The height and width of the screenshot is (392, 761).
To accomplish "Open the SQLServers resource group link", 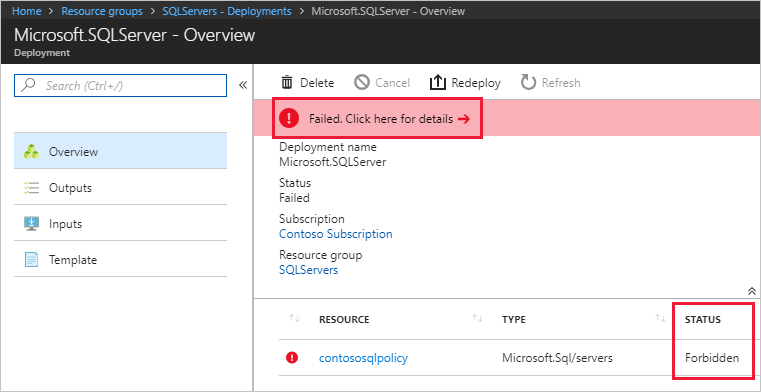I will (x=309, y=270).
